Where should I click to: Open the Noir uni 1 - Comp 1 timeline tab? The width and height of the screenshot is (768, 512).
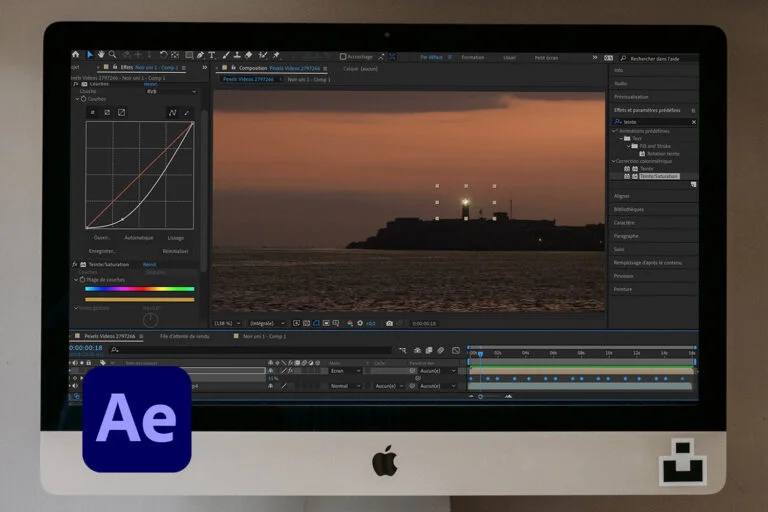(x=264, y=337)
